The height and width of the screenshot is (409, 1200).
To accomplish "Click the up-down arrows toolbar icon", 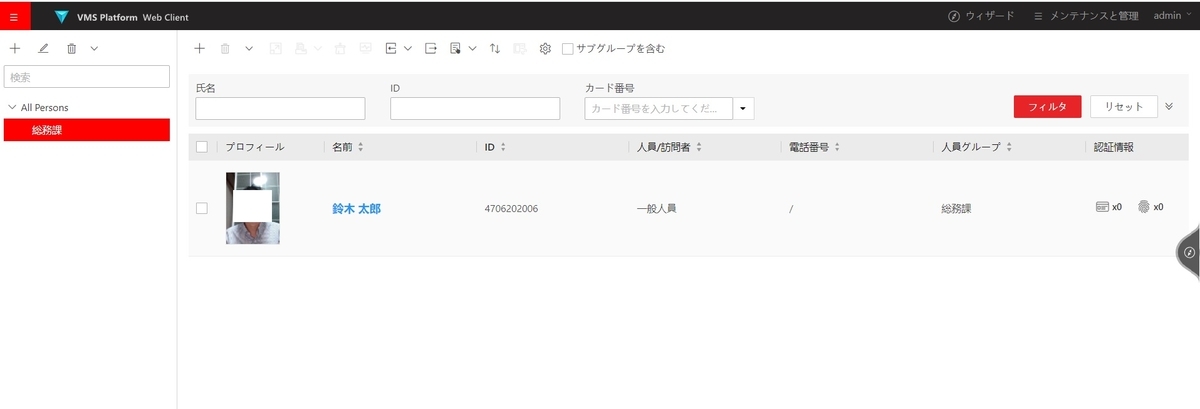I will (495, 48).
